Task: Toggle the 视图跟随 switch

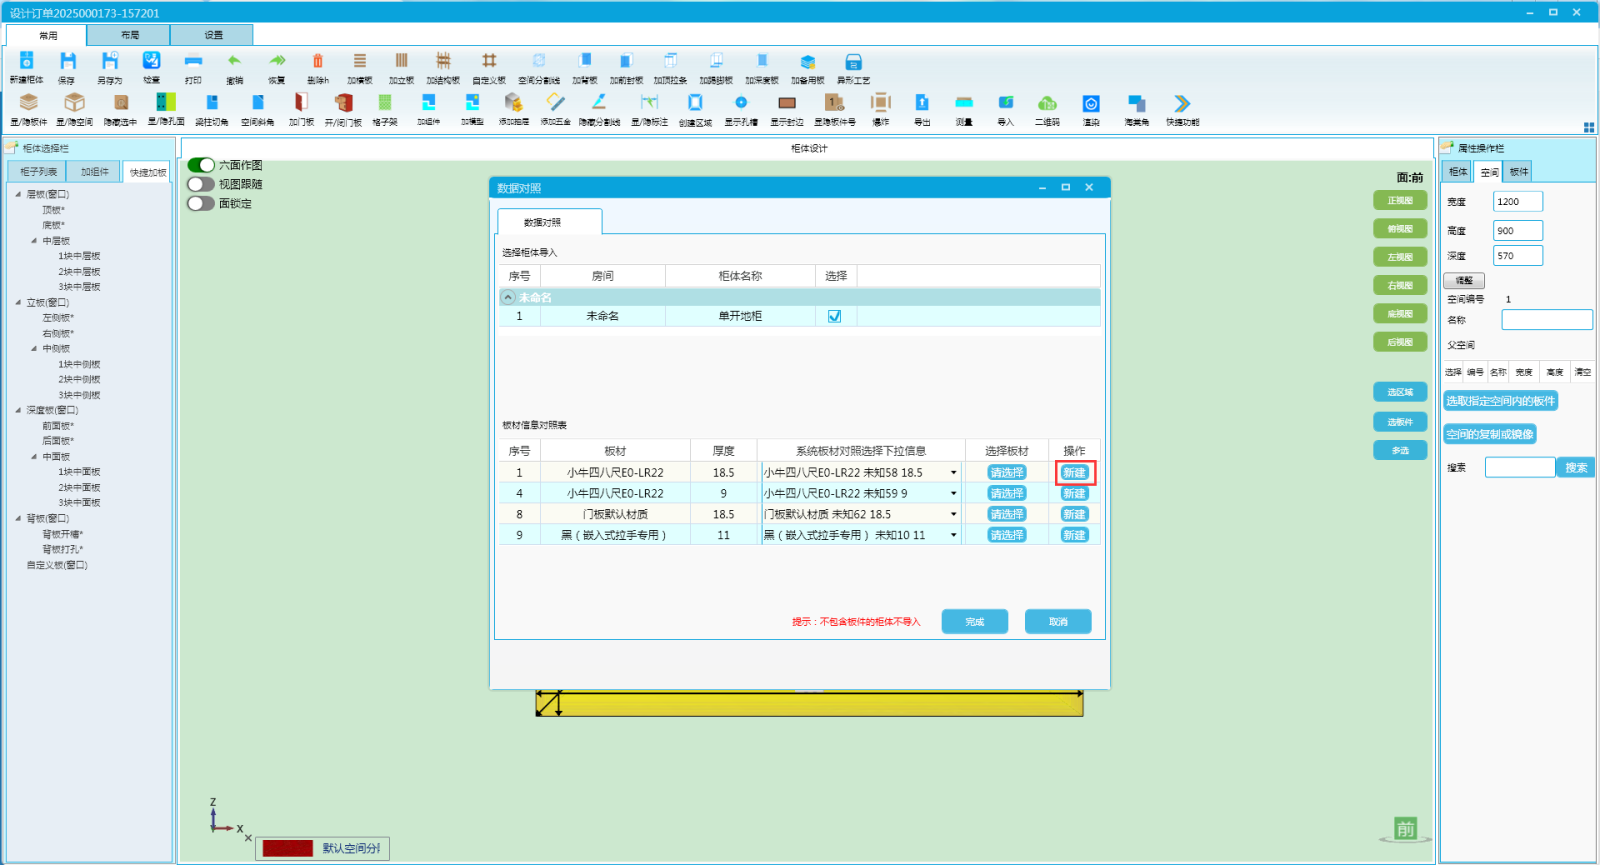Action: pos(201,184)
